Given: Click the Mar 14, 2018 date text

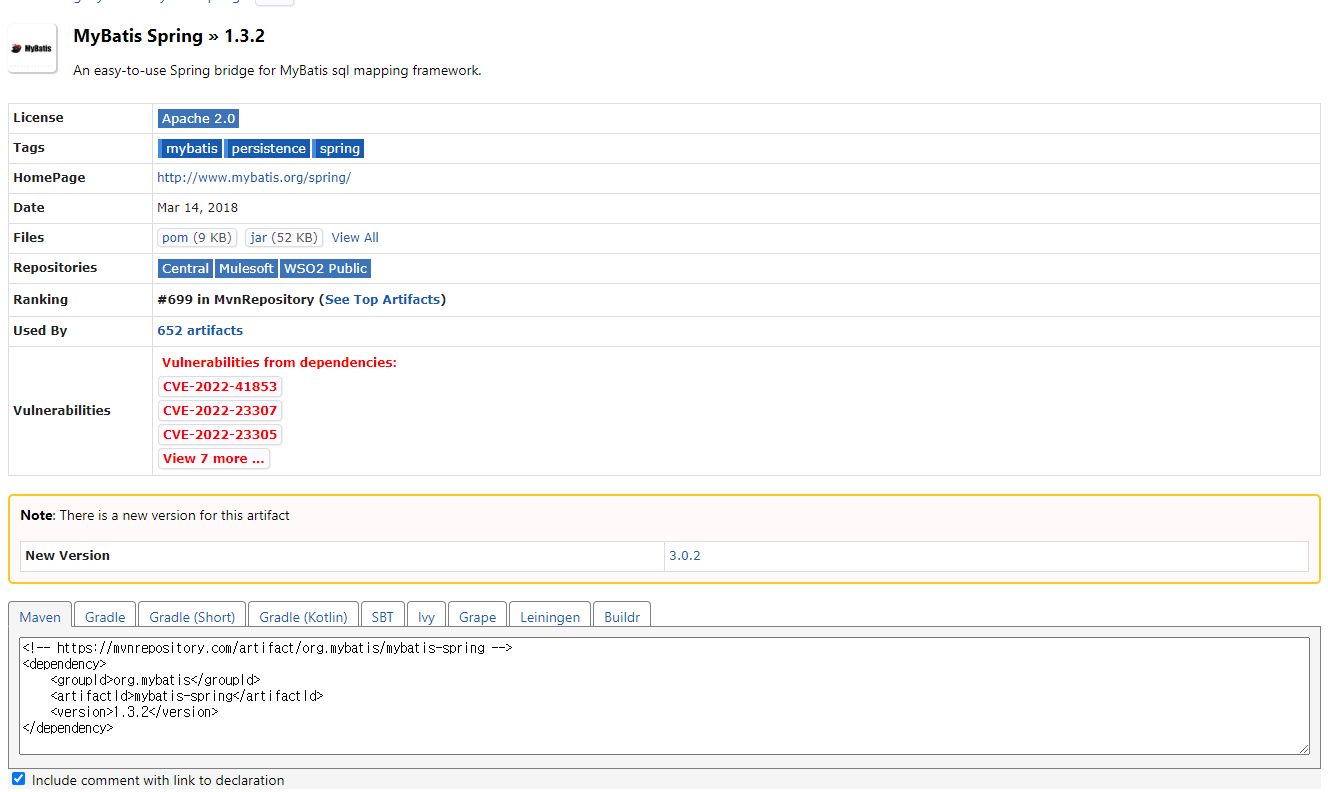Looking at the screenshot, I should click(197, 208).
